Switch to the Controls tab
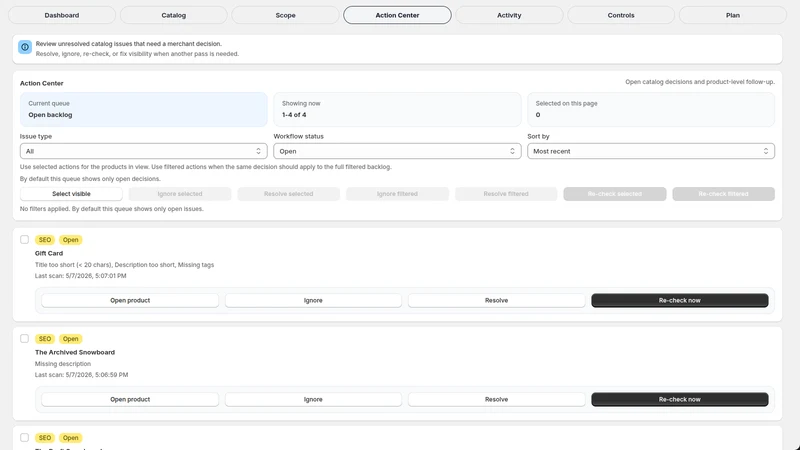The image size is (800, 450). (x=621, y=15)
